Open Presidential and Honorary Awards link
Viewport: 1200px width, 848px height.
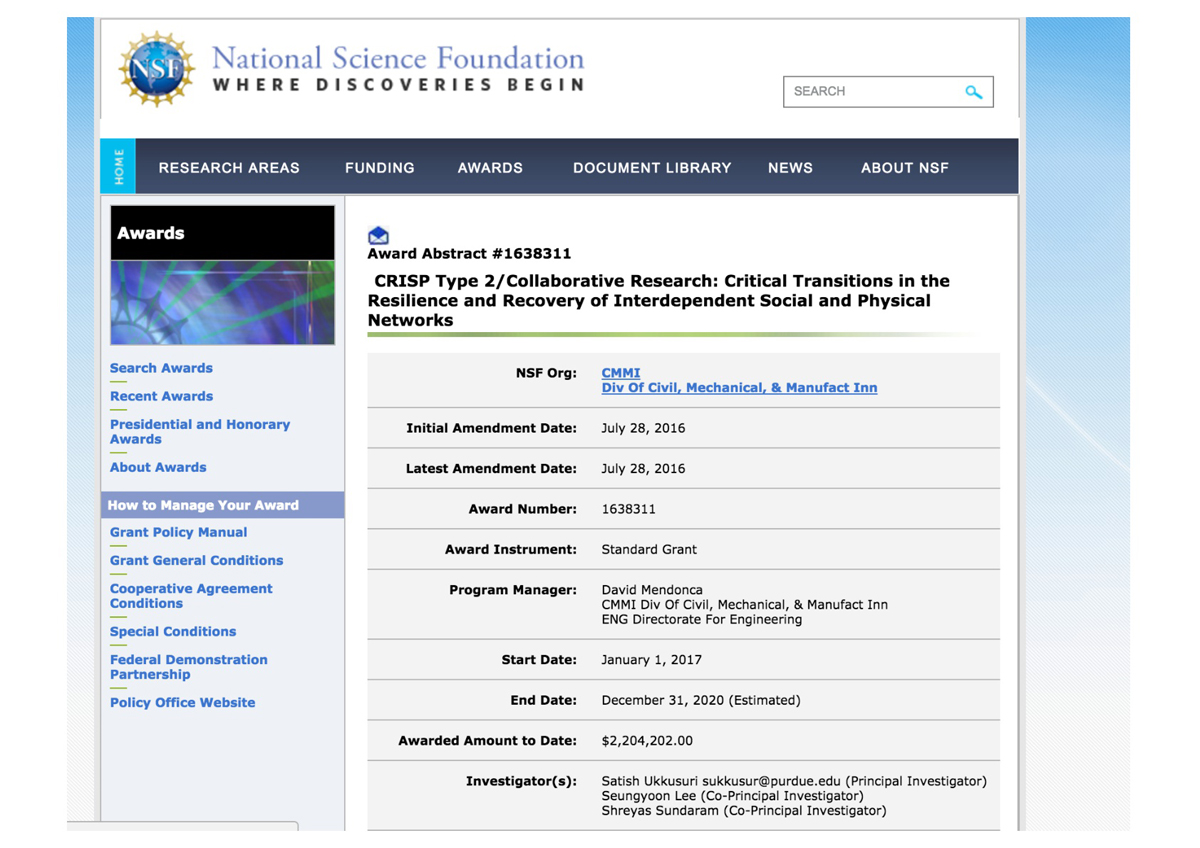[200, 432]
